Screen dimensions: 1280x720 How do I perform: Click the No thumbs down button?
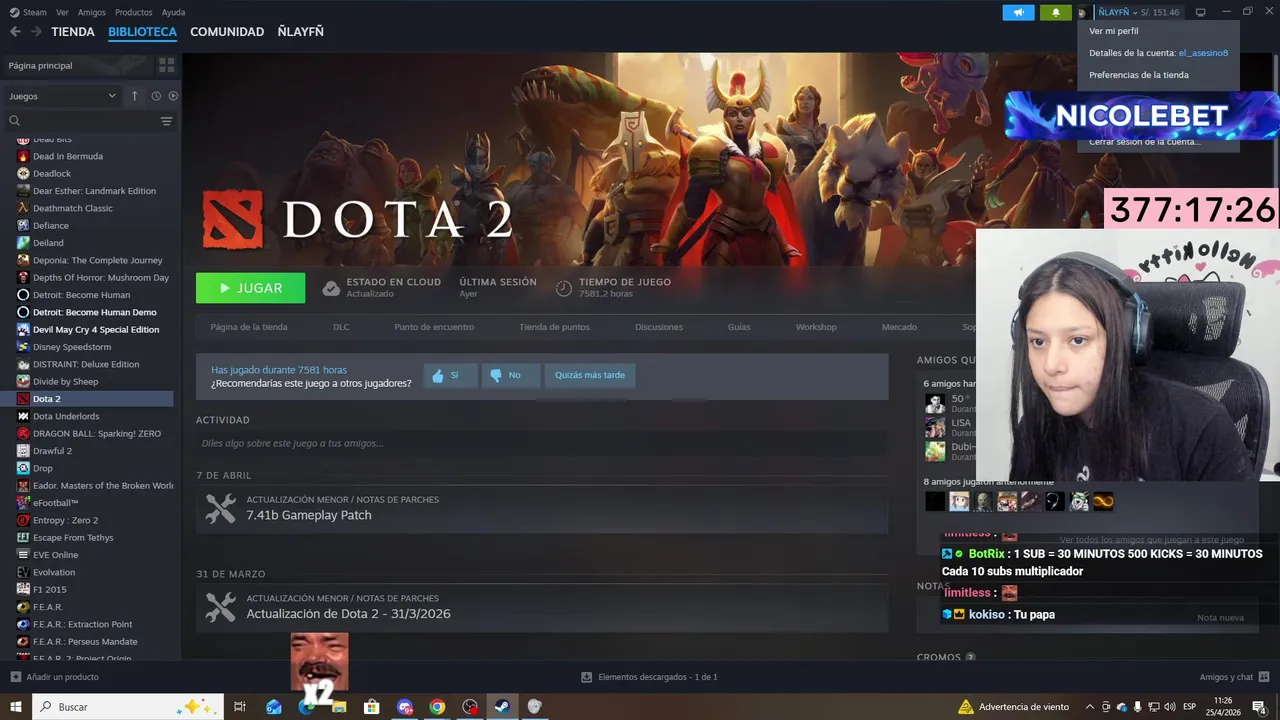pyautogui.click(x=510, y=375)
